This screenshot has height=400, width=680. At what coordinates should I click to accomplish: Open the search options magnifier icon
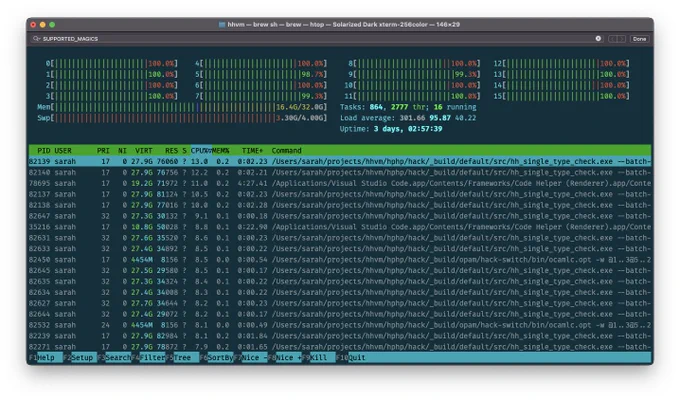point(36,39)
